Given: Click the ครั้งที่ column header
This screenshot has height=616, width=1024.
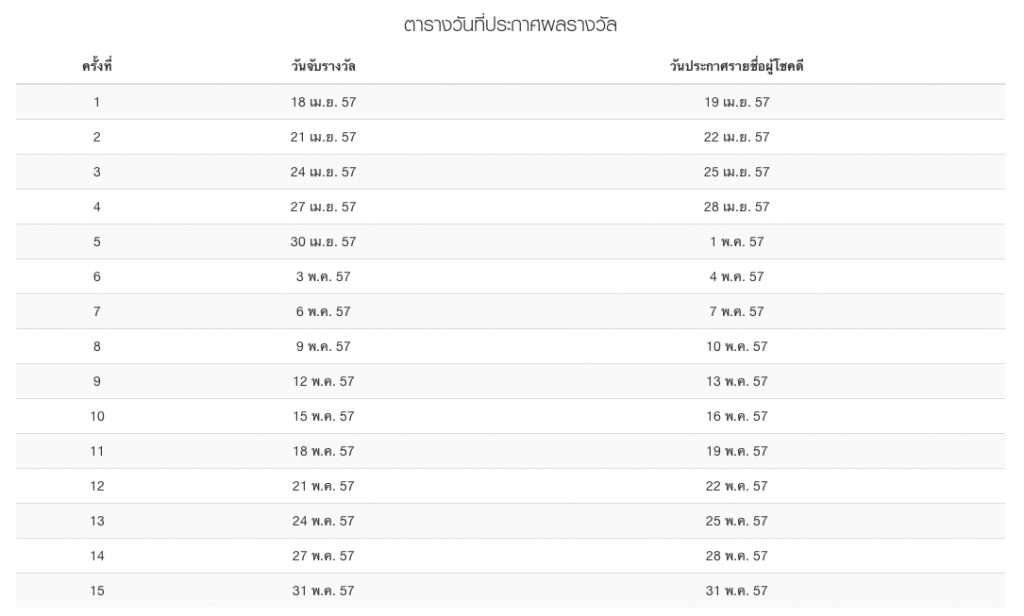Looking at the screenshot, I should [x=97, y=67].
